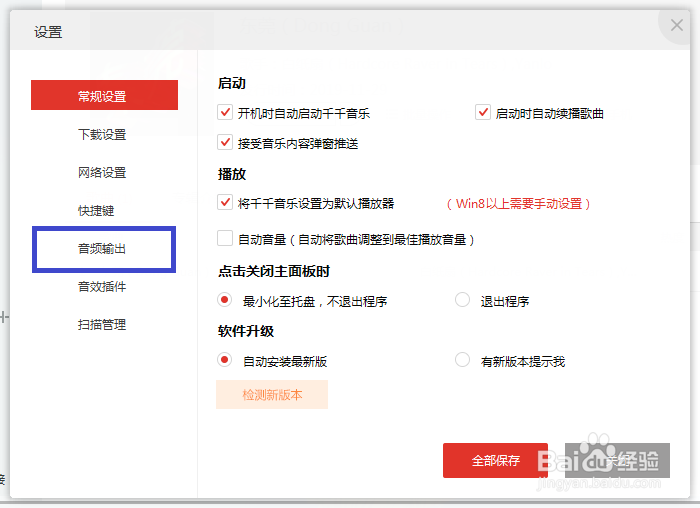Click 全部保存 to save settings
Viewport: 700px width, 508px height.
(x=496, y=460)
